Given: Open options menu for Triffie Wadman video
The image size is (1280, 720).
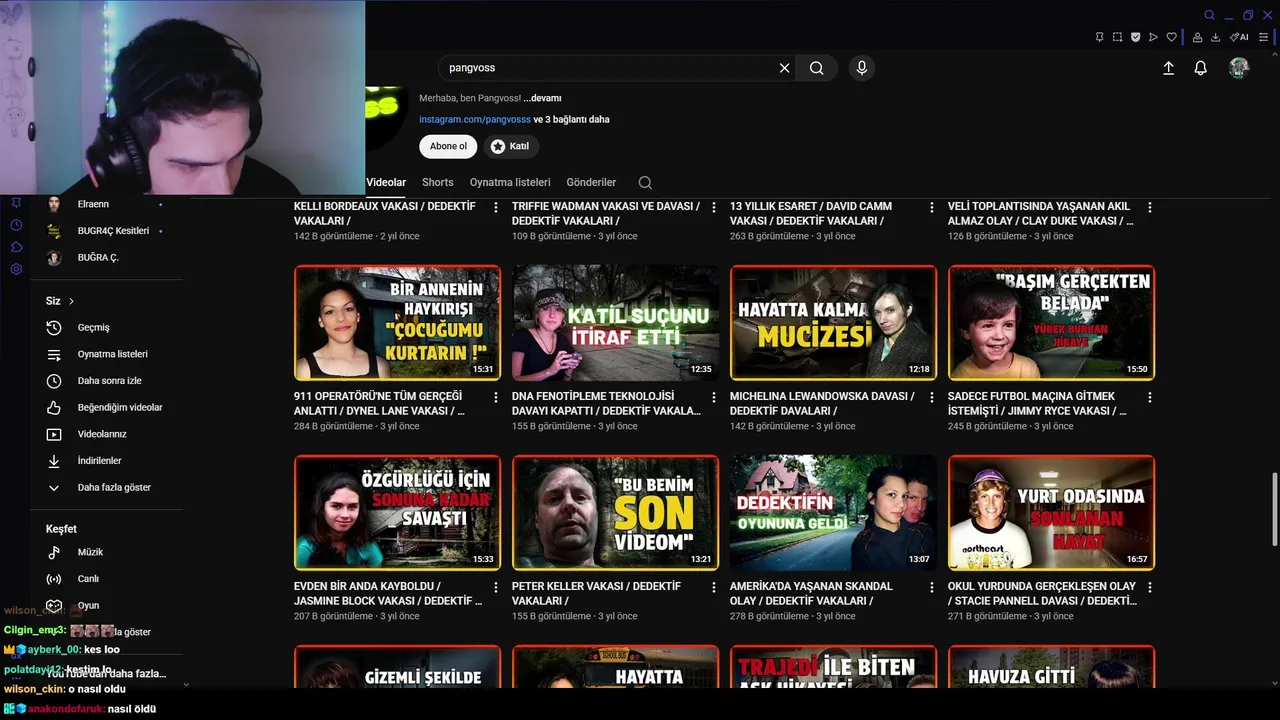Looking at the screenshot, I should [714, 207].
